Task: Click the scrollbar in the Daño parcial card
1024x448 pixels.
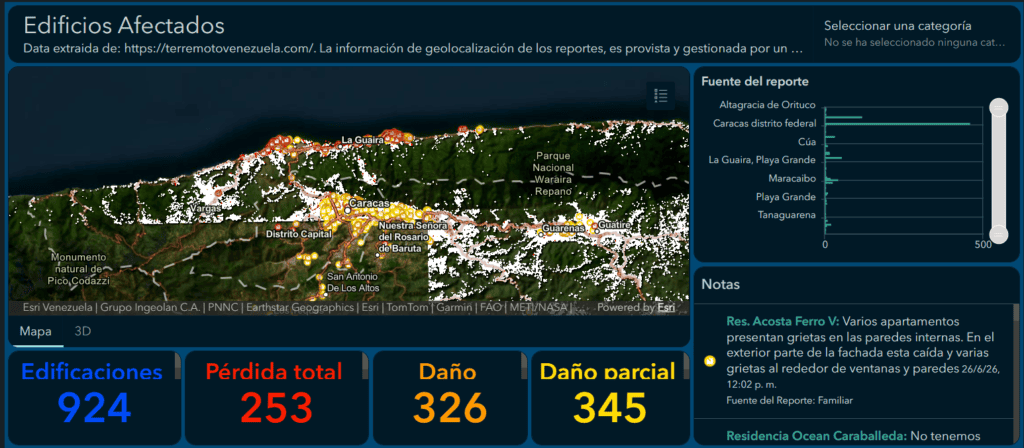Action: pos(685,366)
